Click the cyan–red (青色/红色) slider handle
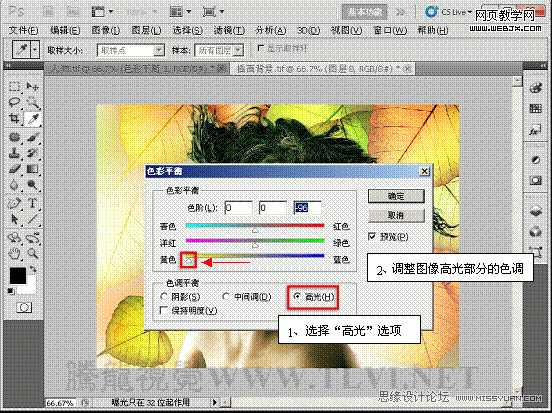Image resolution: width=552 pixels, height=413 pixels. (x=255, y=230)
